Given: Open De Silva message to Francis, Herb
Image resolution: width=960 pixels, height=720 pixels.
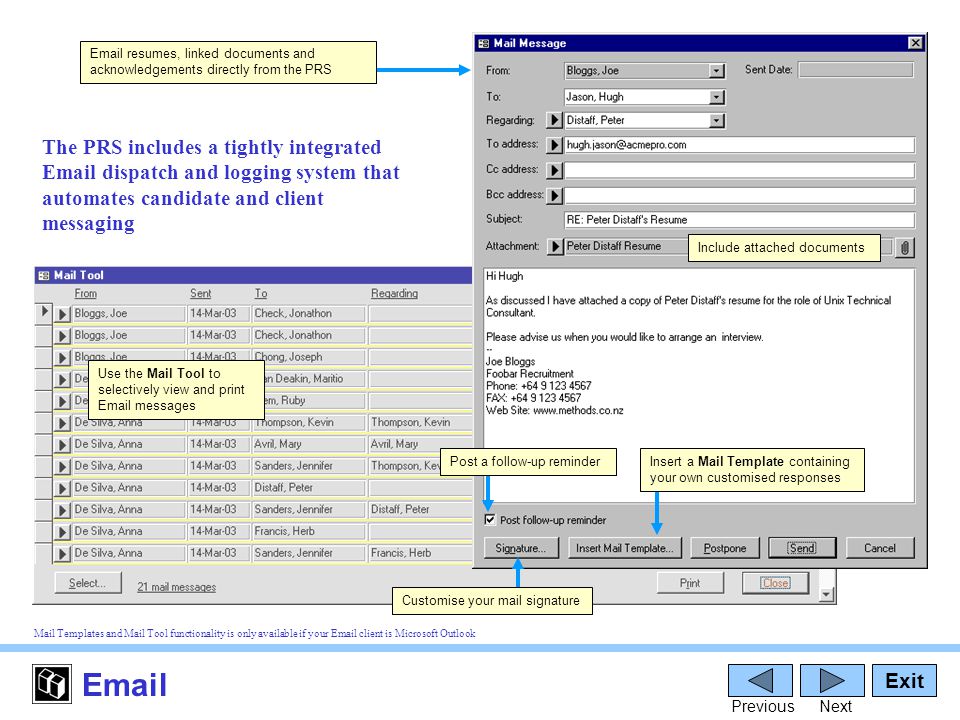Looking at the screenshot, I should click(x=62, y=532).
